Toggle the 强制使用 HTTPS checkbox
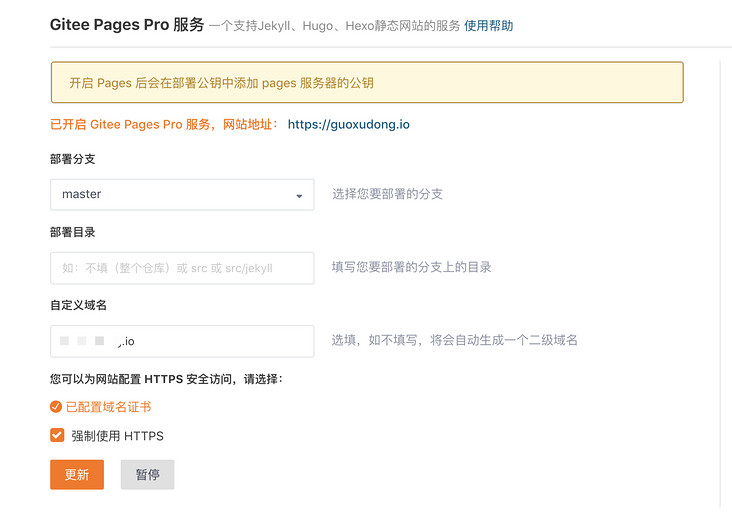Viewport: 732px width, 531px height. [57, 435]
